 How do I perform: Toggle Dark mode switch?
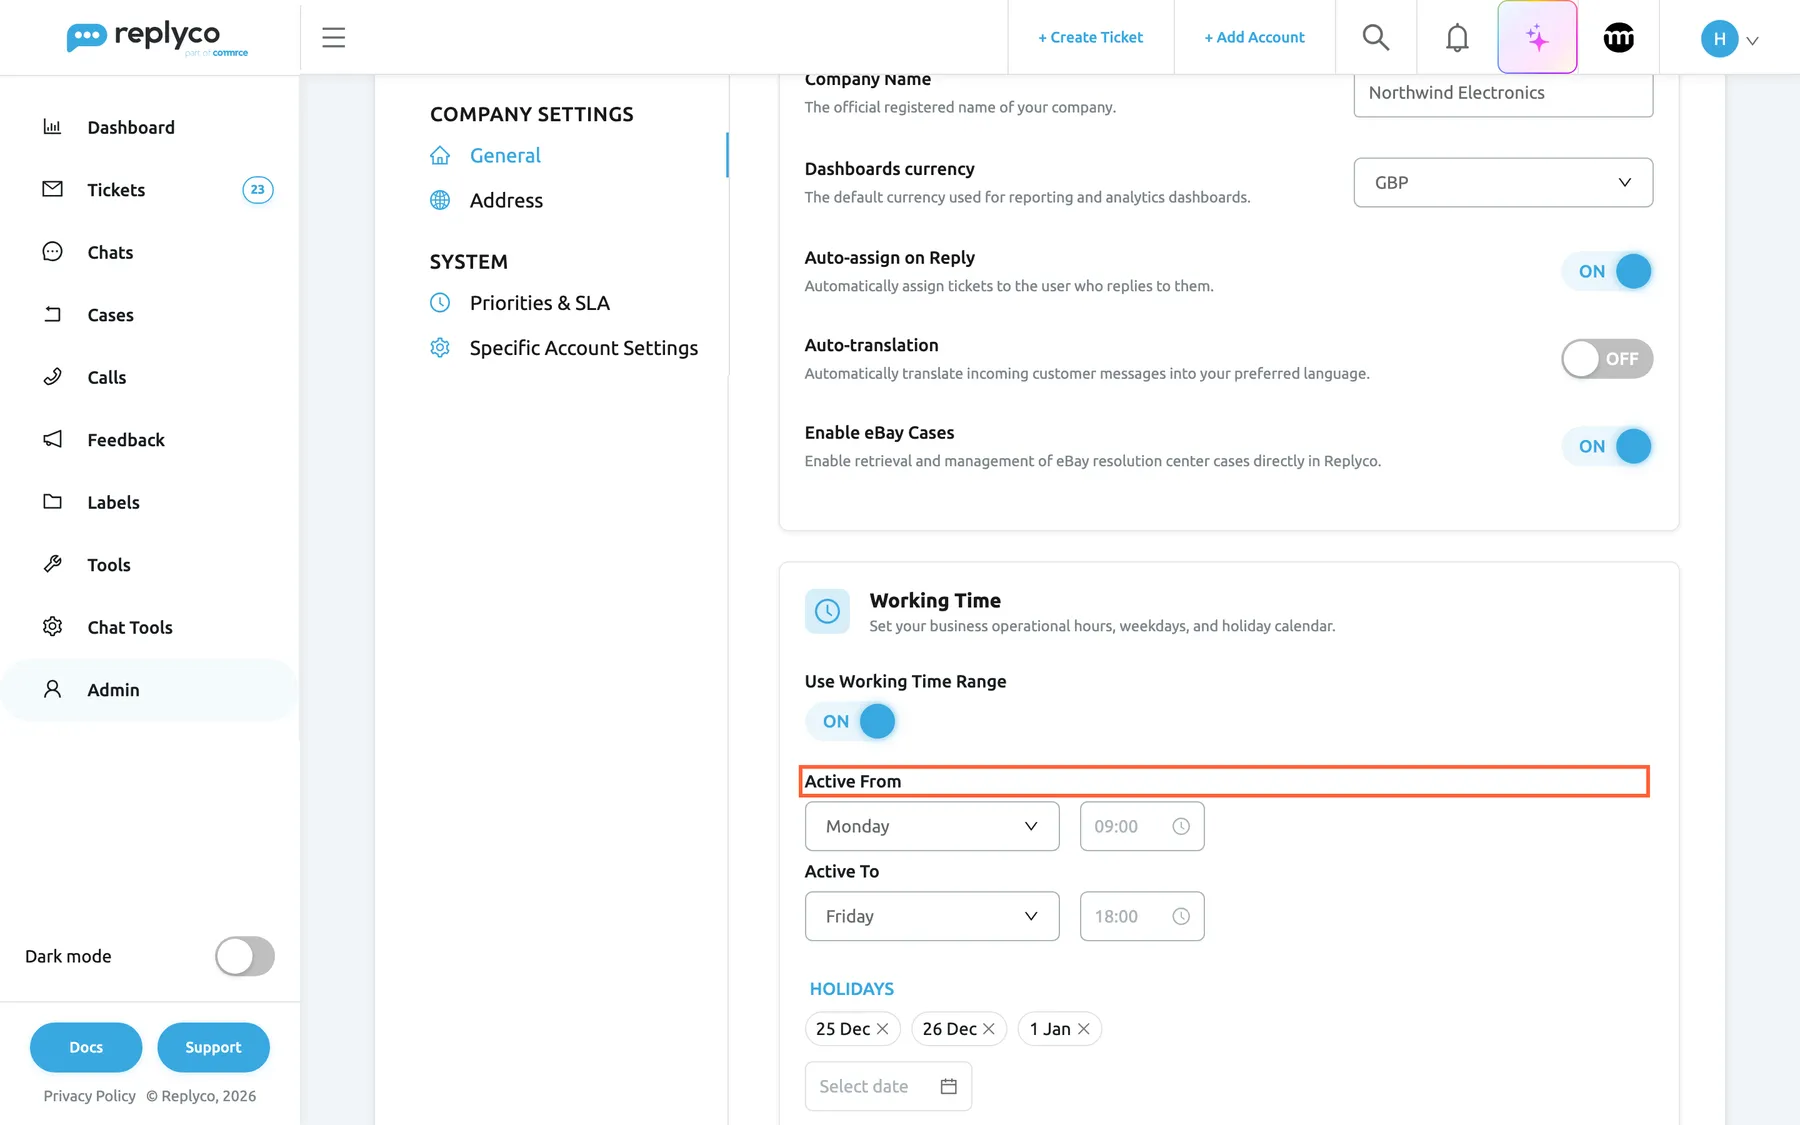(245, 956)
